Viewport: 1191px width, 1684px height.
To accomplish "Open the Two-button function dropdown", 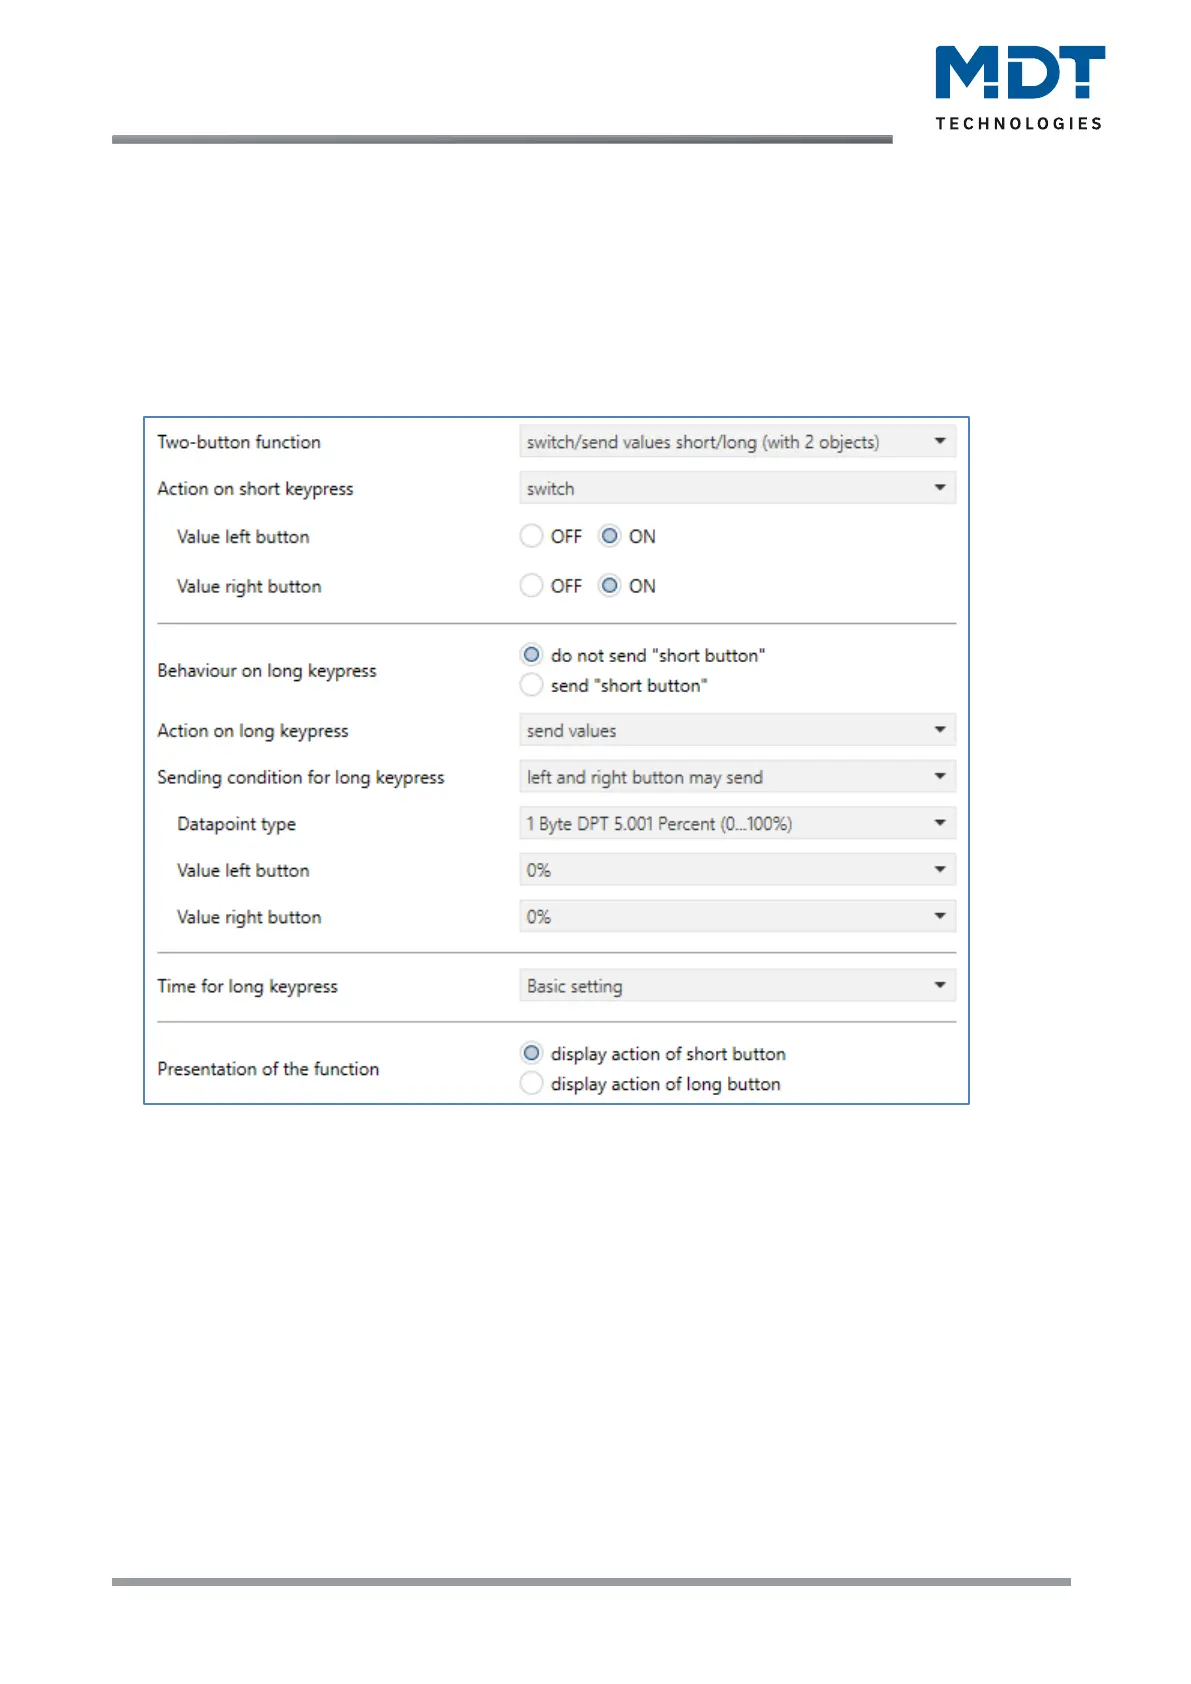I will (737, 442).
